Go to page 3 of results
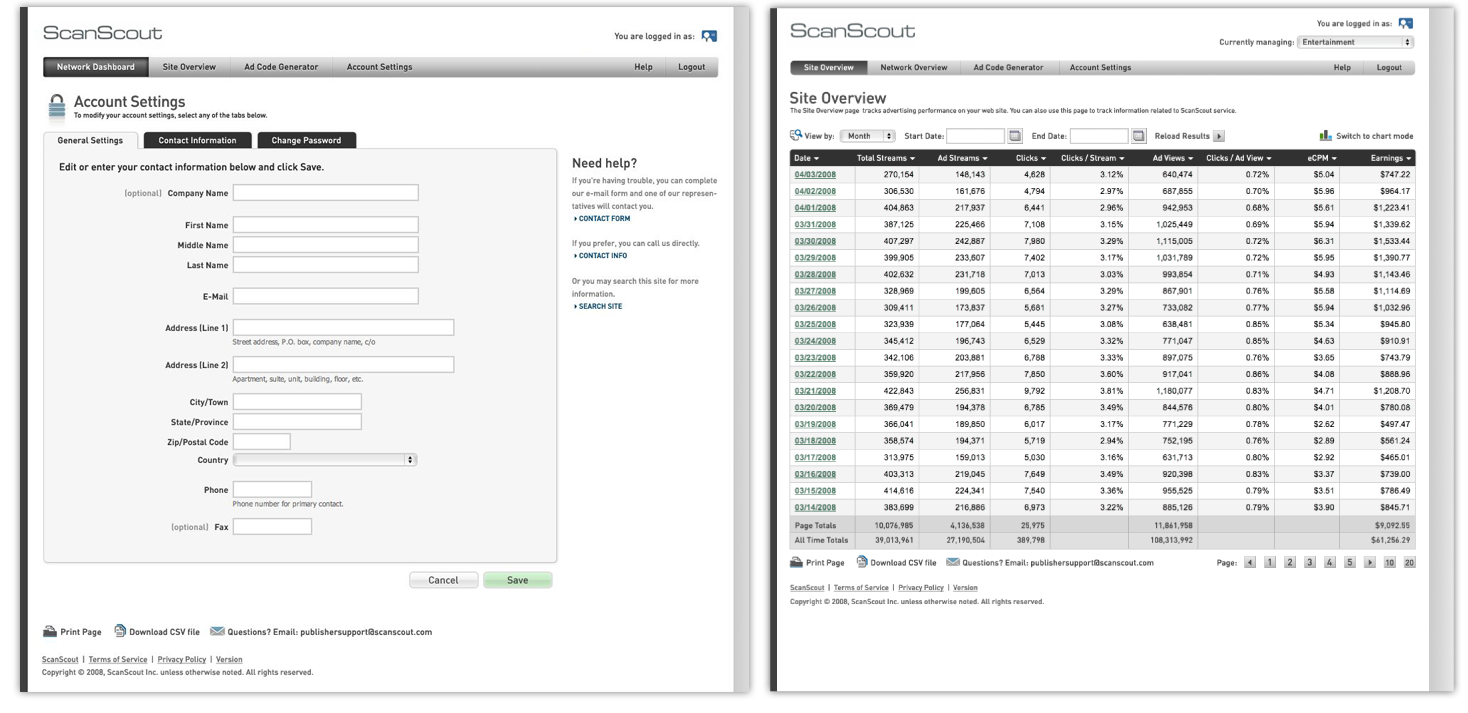Image resolution: width=1468 pixels, height=713 pixels. (x=1310, y=563)
